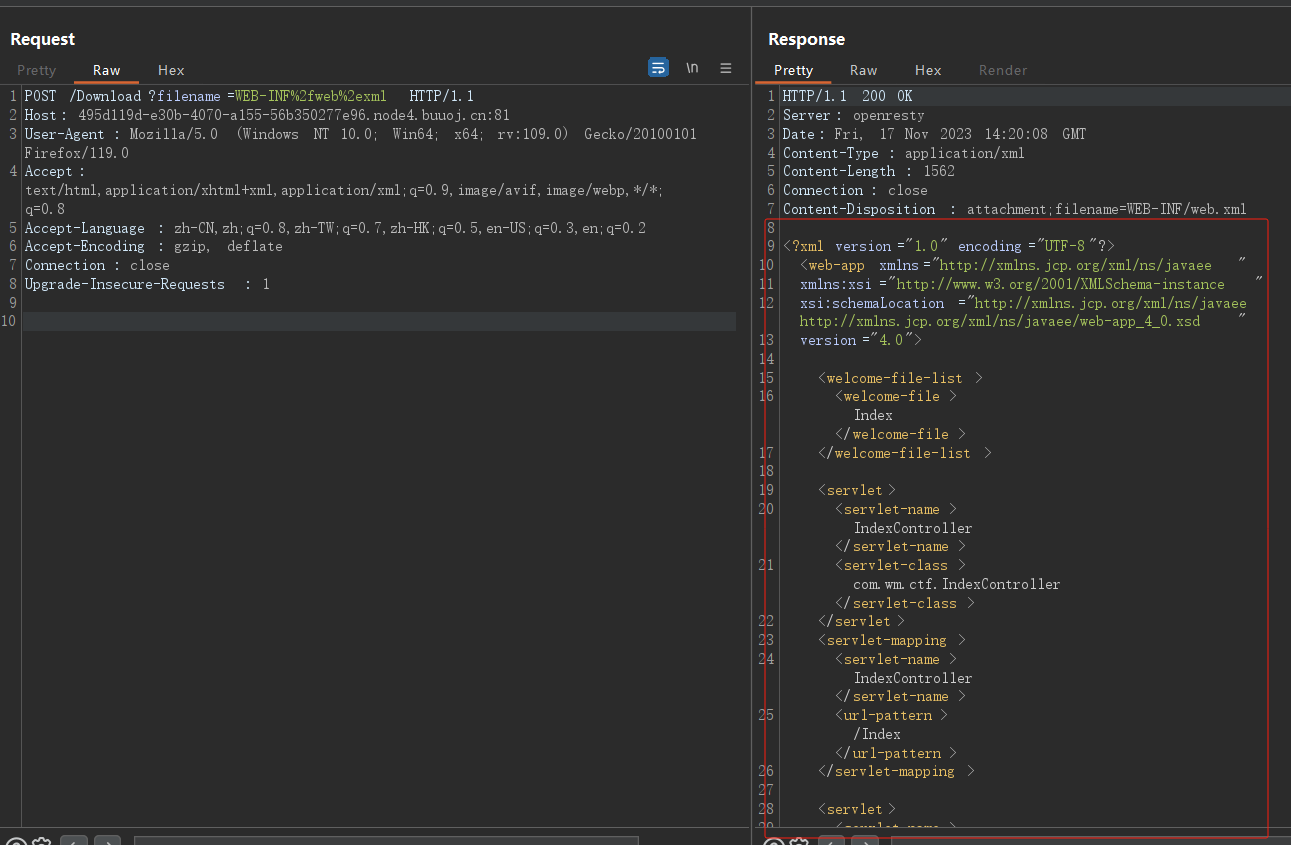Click the User-Agent Mozilla/5.0 header line
Viewport: 1291px width, 845px height.
[361, 134]
